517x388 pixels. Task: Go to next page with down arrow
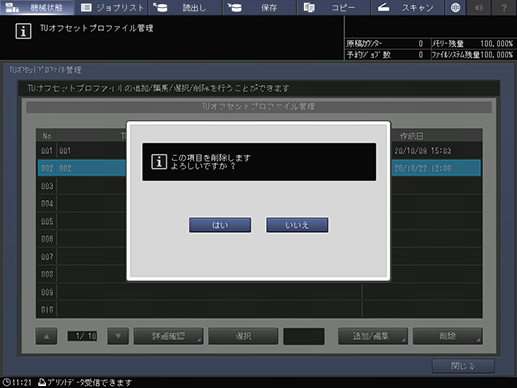118,336
